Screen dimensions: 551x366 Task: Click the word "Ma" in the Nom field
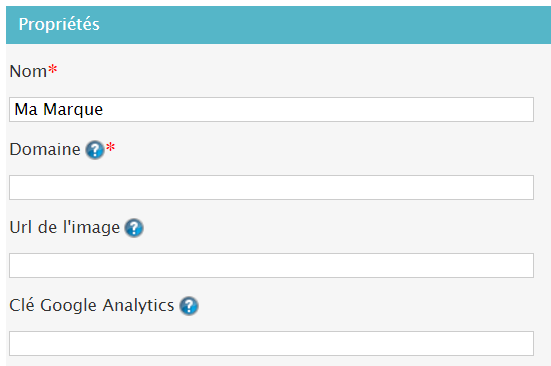tap(26, 109)
